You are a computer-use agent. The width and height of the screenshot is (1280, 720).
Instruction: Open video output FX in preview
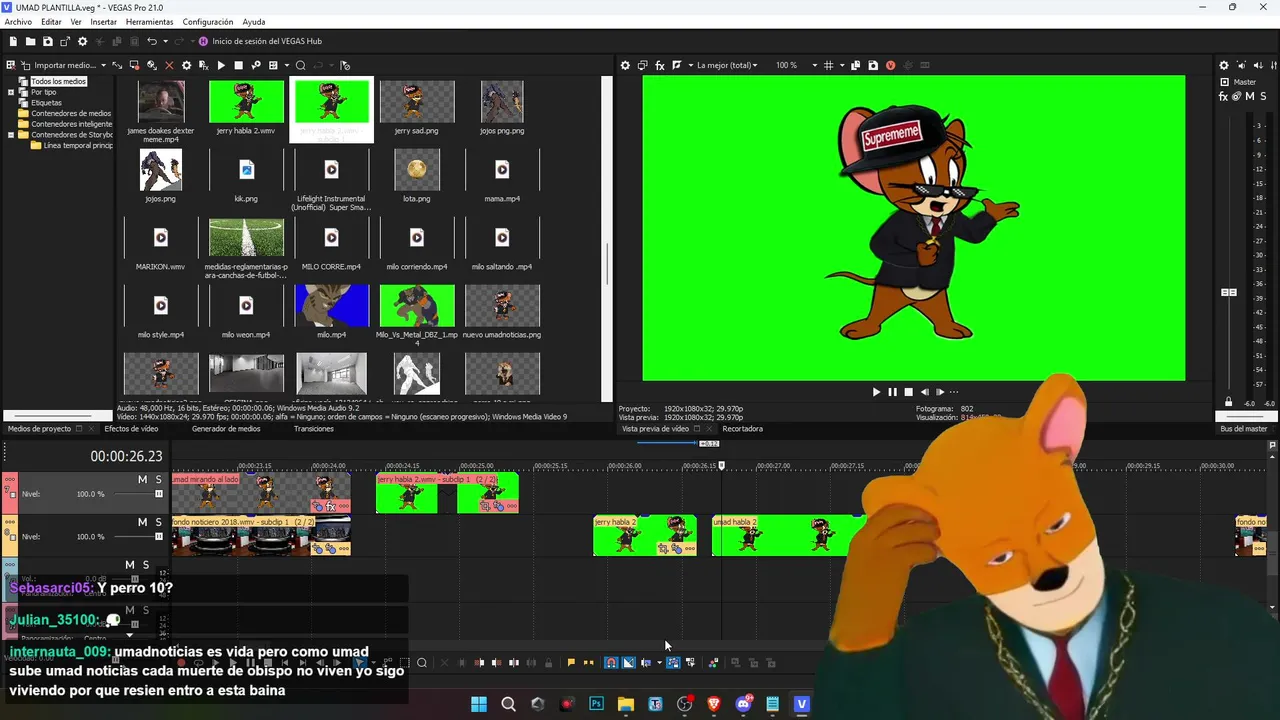660,65
